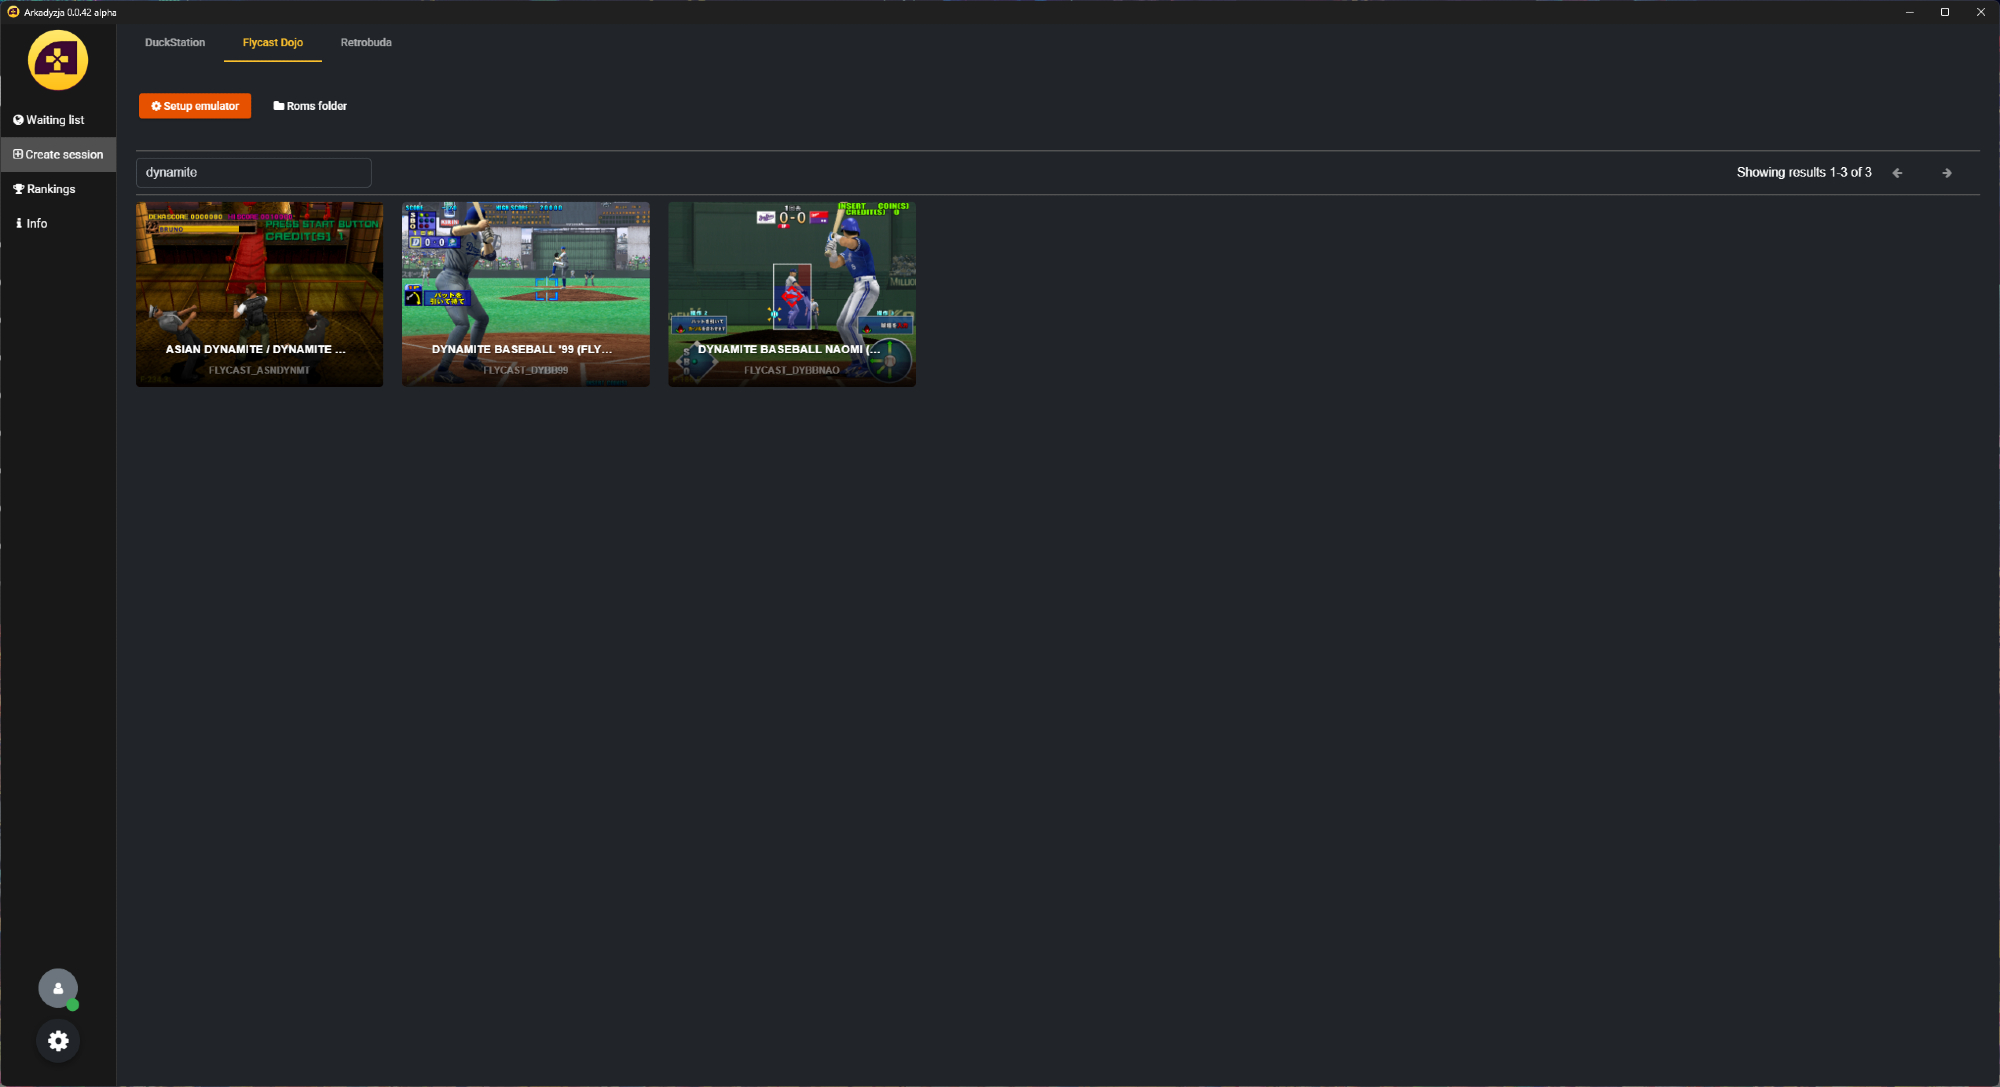Go to next results page arrow
This screenshot has height=1087, width=2000.
pos(1947,173)
